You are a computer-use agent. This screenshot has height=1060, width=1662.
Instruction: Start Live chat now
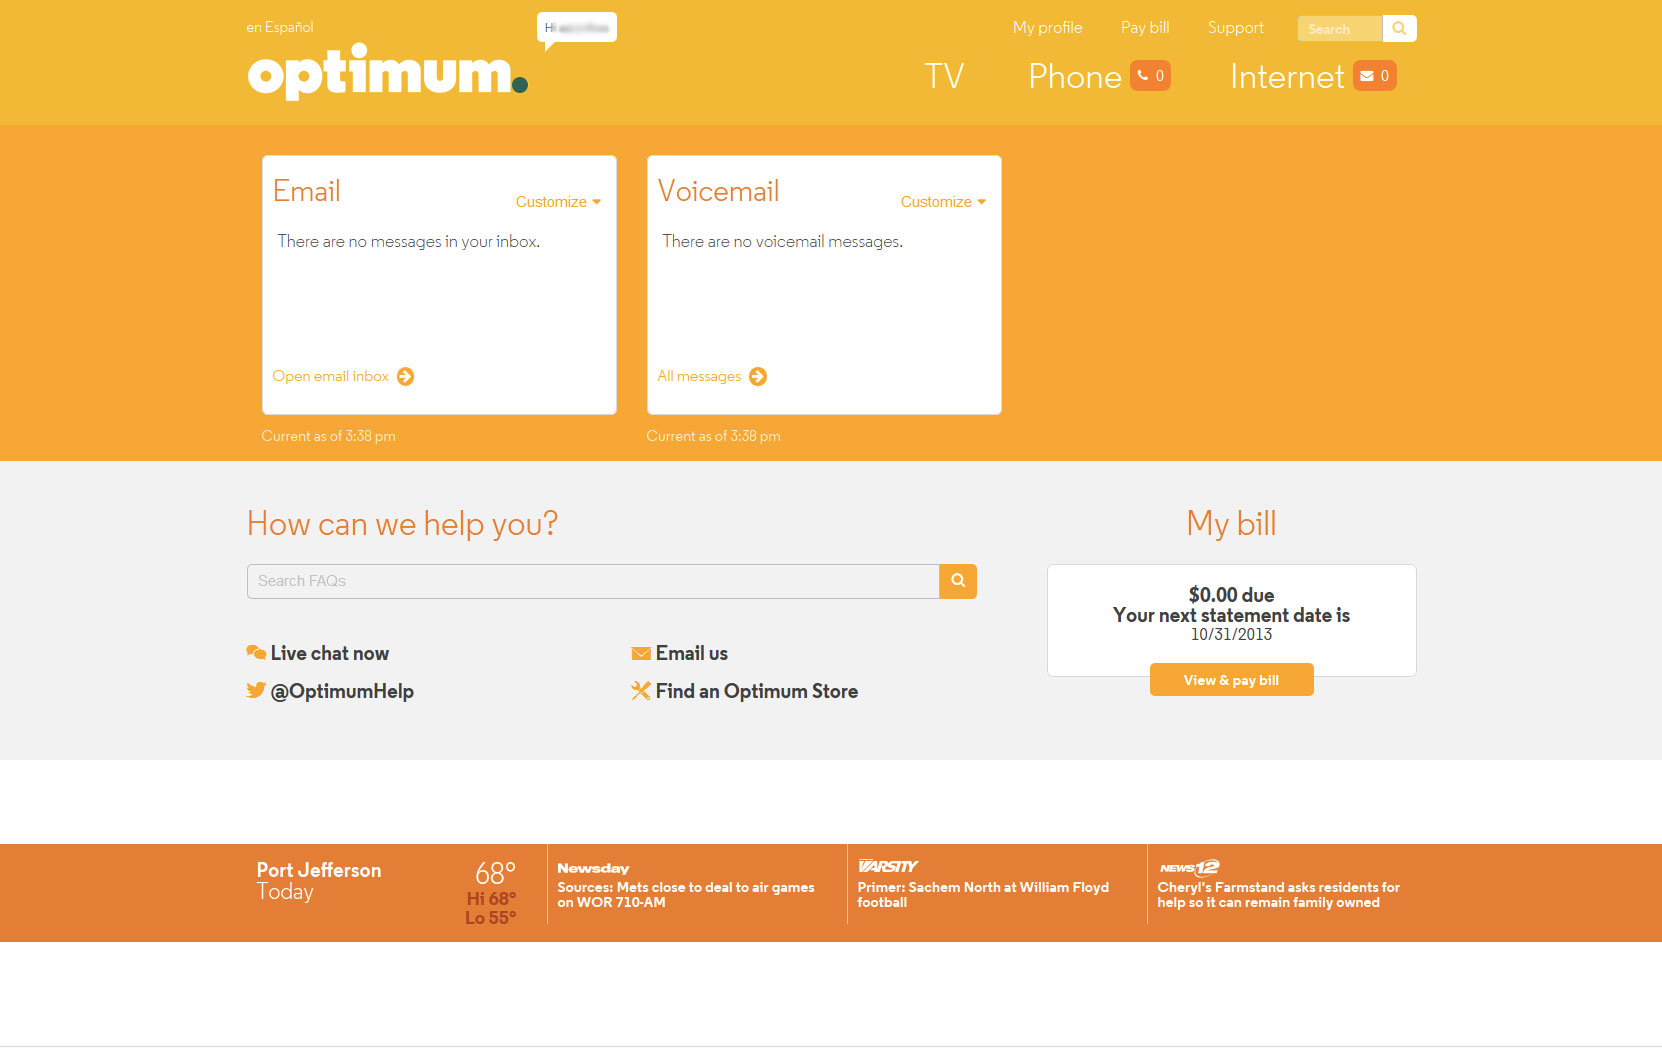tap(330, 653)
